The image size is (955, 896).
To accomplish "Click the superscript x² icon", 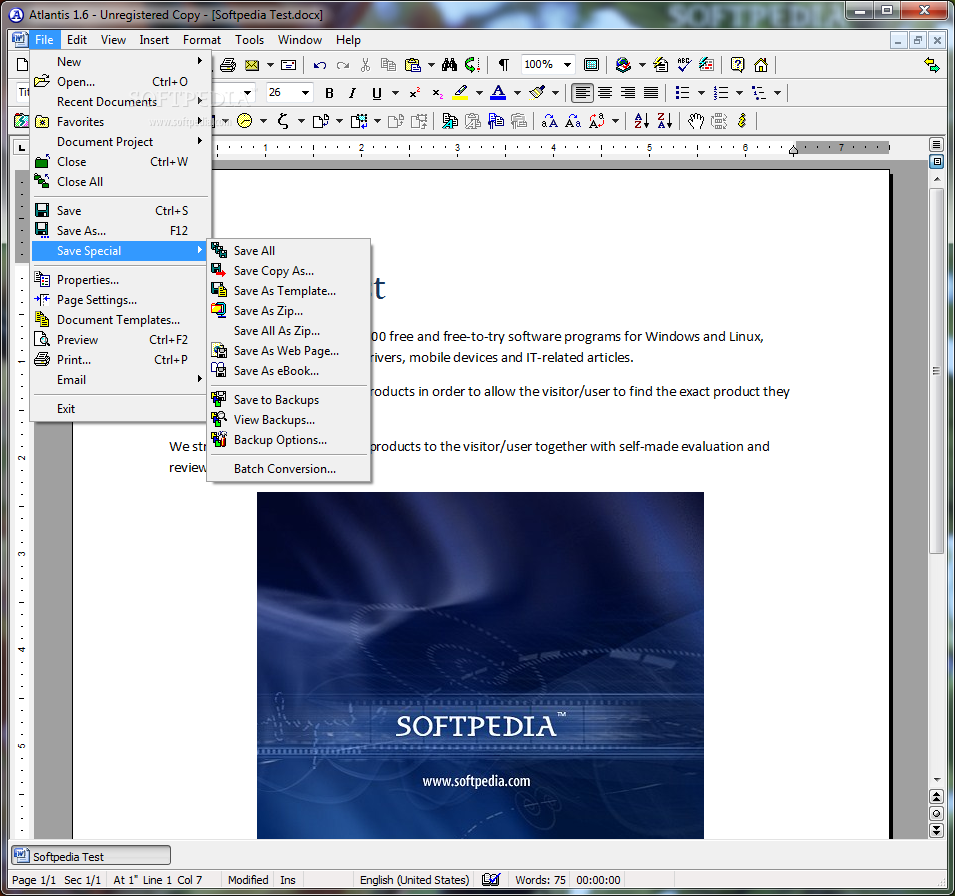I will click(415, 93).
